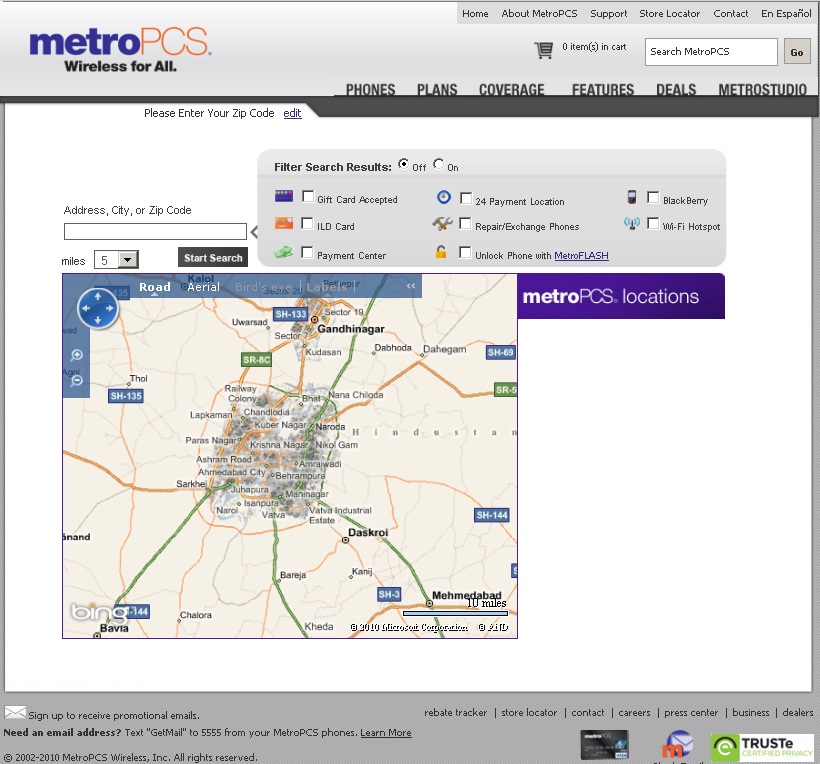
Task: Open About MetroPCS page
Action: click(539, 14)
